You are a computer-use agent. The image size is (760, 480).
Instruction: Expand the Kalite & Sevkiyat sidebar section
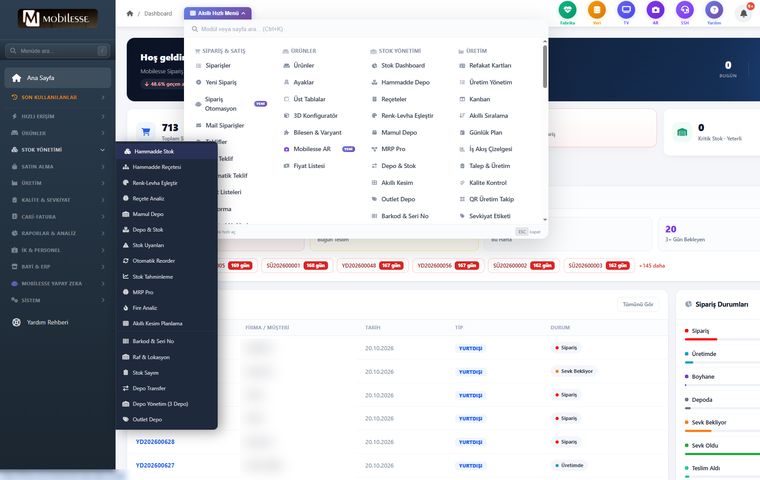tap(58, 200)
